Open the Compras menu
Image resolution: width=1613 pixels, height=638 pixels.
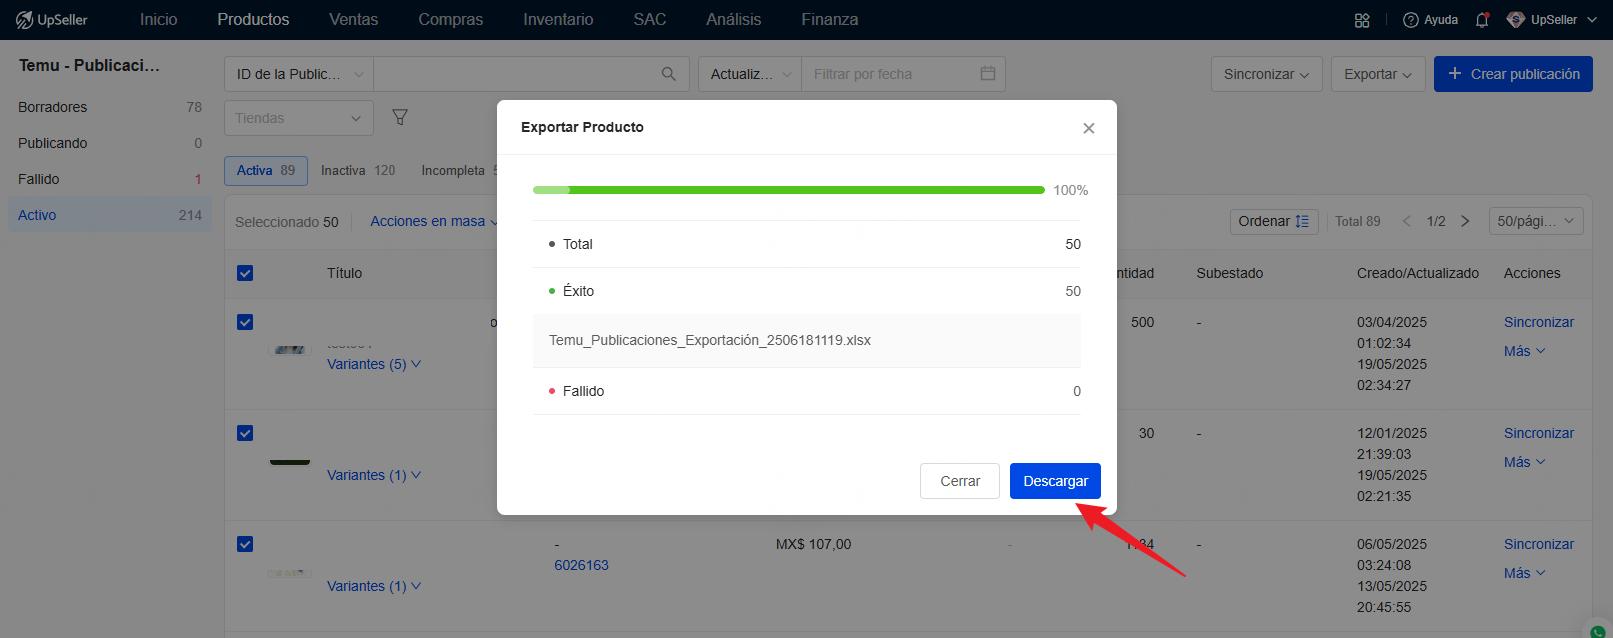pos(451,20)
